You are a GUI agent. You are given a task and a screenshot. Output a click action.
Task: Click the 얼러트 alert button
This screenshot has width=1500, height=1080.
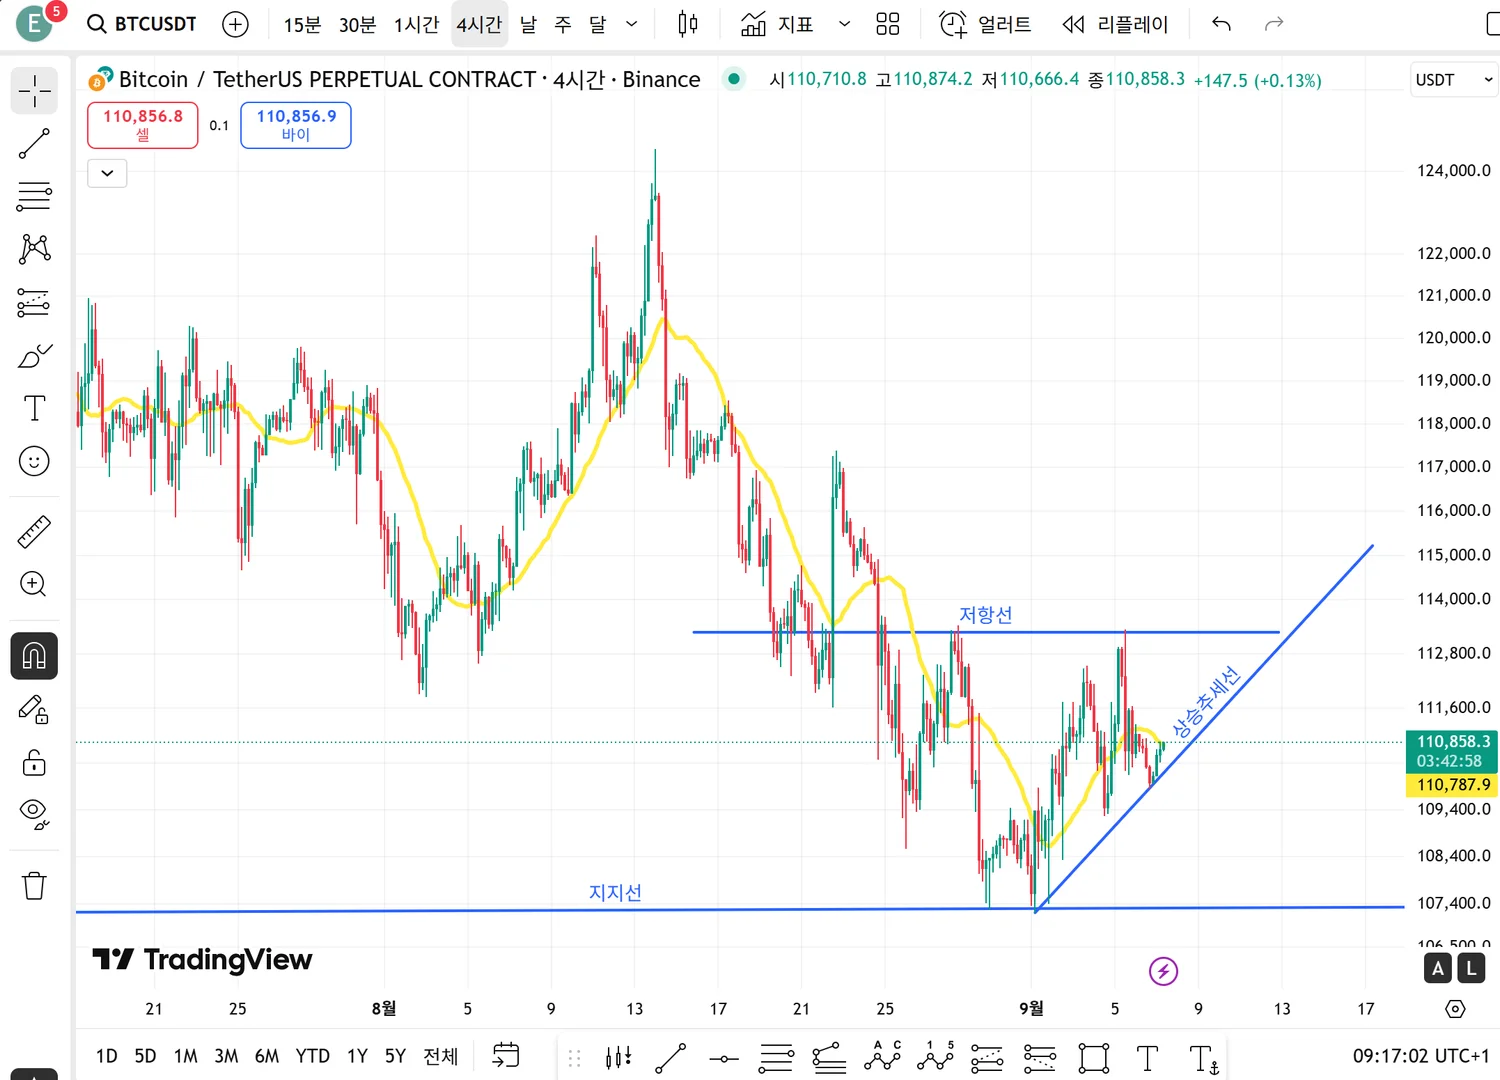(986, 24)
